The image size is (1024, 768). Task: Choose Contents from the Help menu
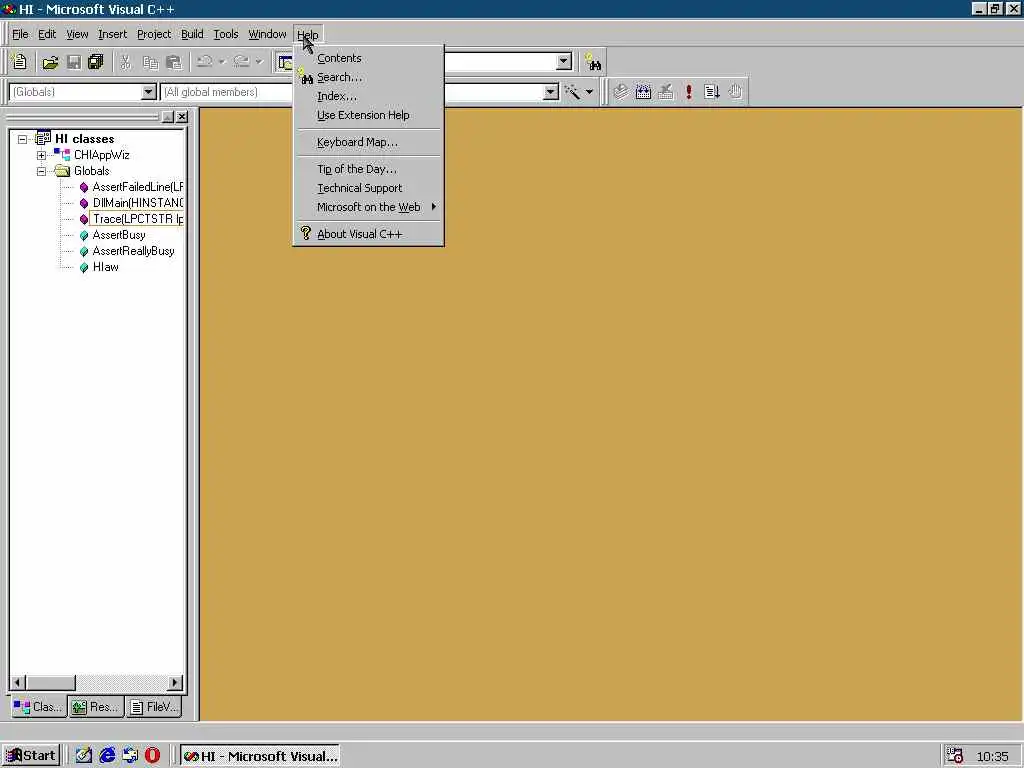[369, 58]
